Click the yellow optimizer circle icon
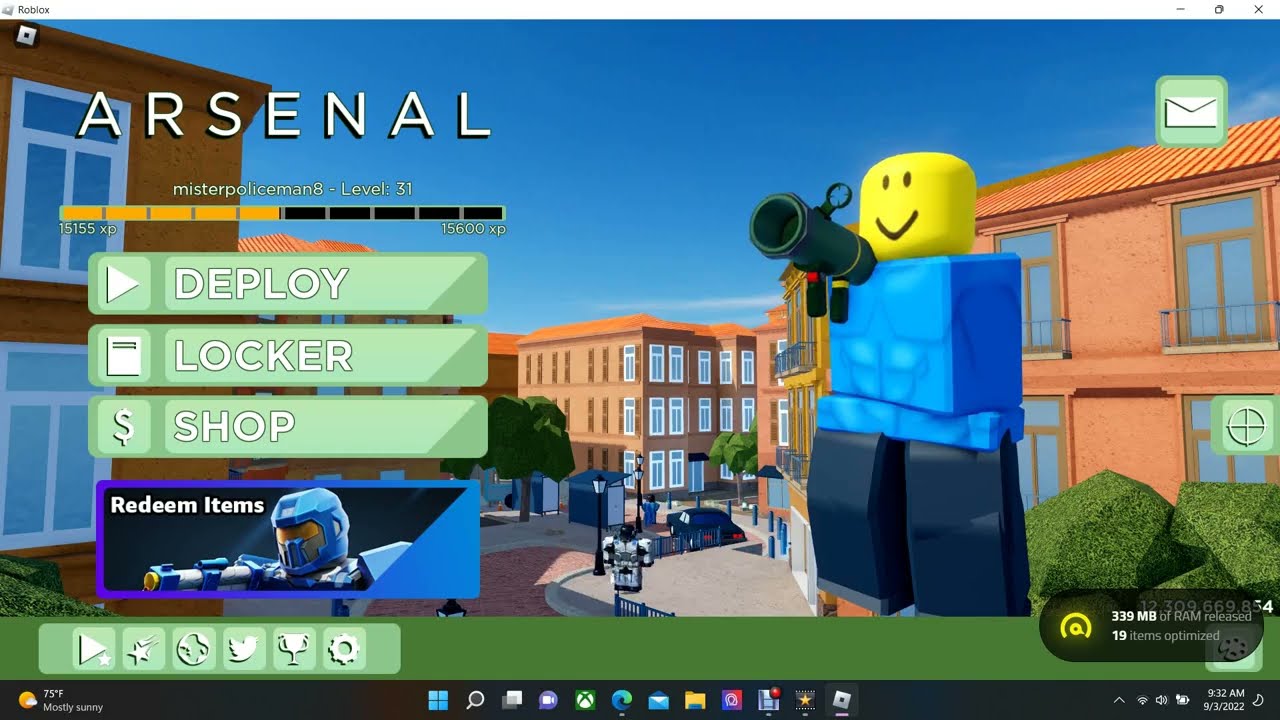The image size is (1280, 720). click(x=1076, y=627)
